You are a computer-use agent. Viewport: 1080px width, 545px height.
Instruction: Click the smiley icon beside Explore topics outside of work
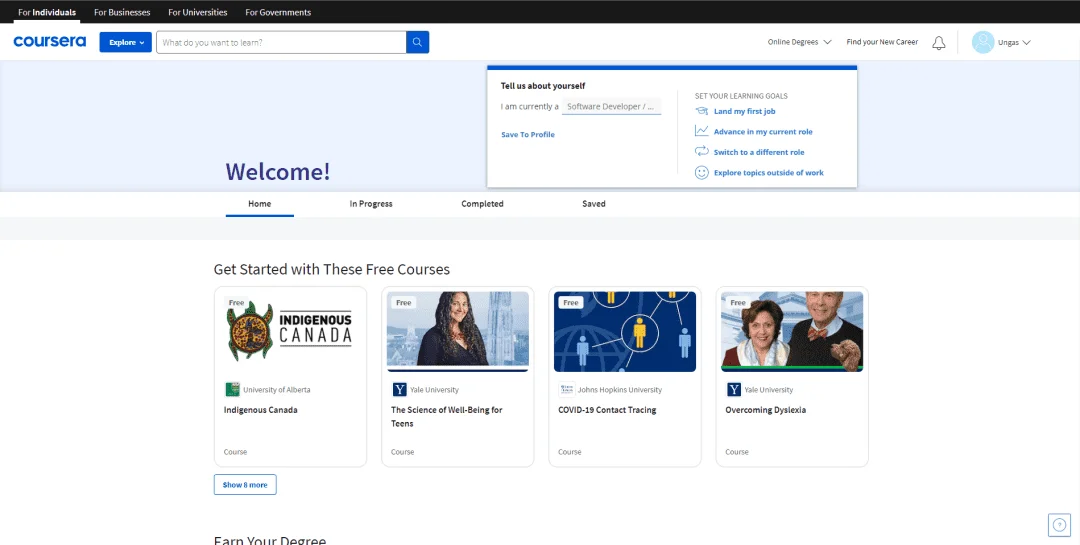pyautogui.click(x=701, y=172)
